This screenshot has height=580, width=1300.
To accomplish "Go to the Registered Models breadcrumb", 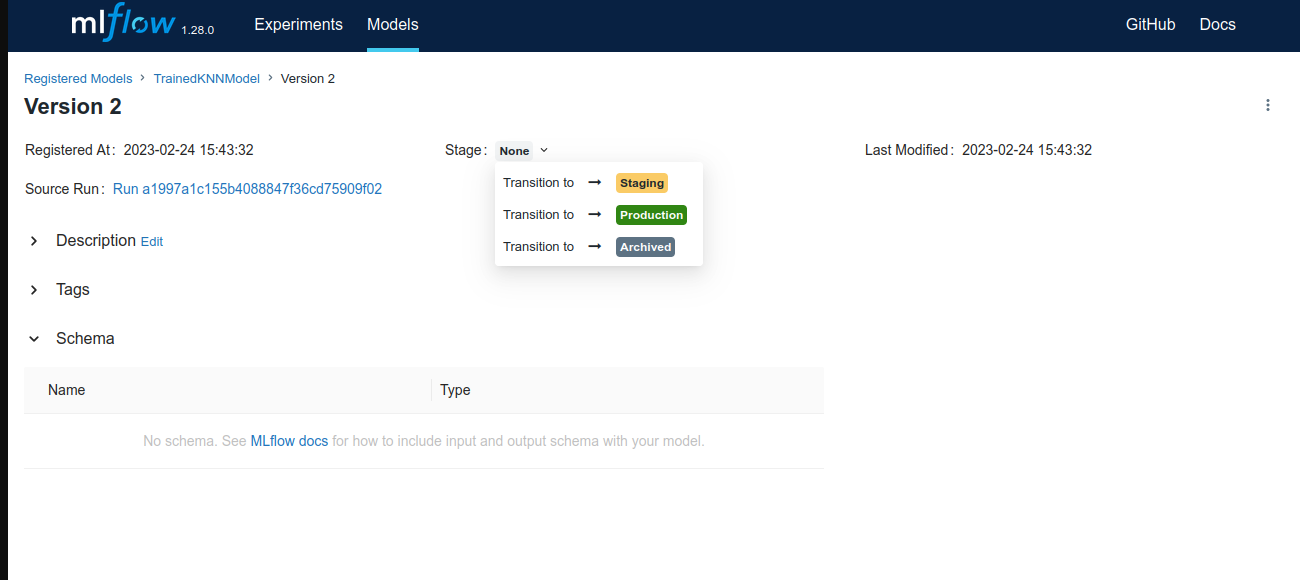I will click(78, 78).
